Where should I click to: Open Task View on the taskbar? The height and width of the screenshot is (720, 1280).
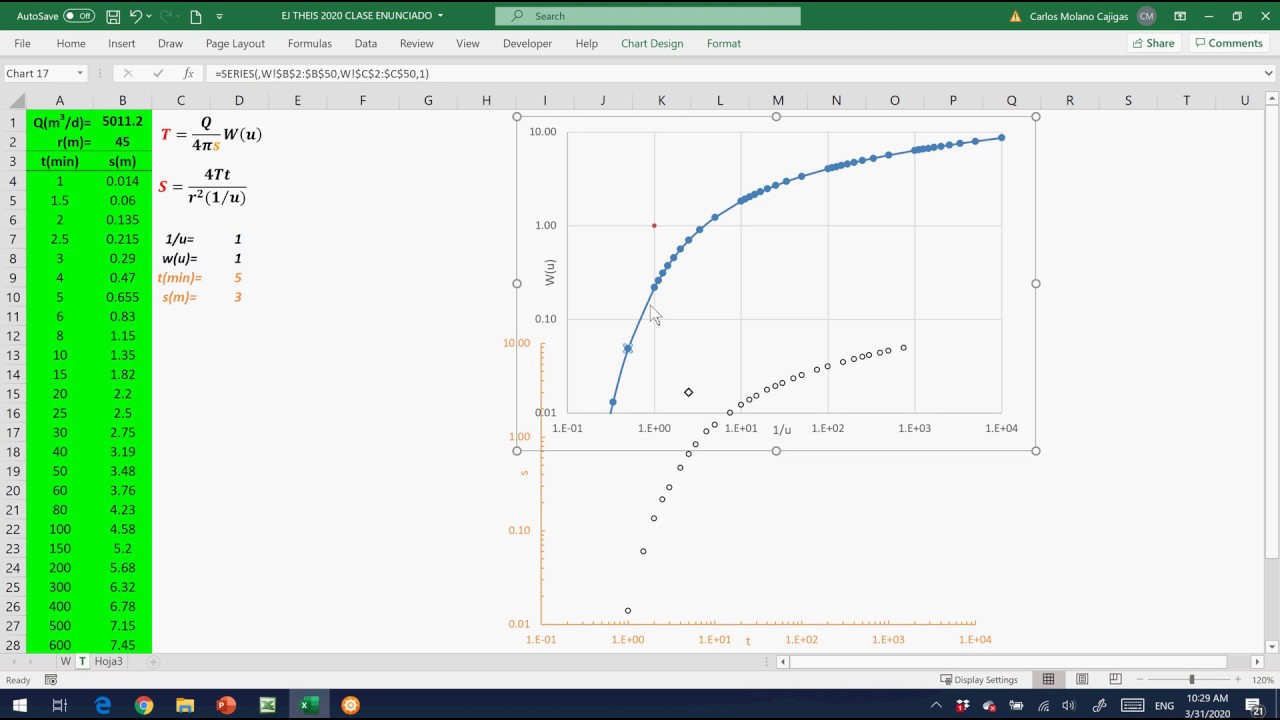click(x=60, y=705)
